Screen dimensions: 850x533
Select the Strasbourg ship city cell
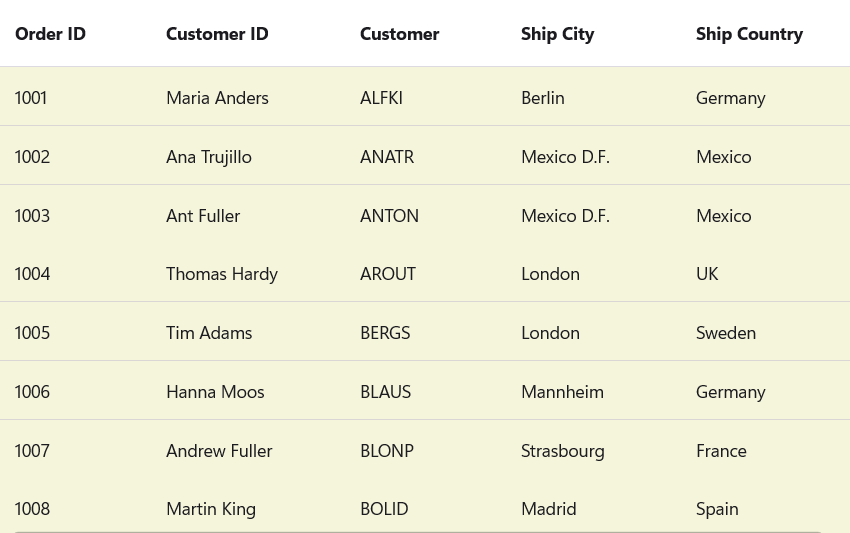pos(562,451)
